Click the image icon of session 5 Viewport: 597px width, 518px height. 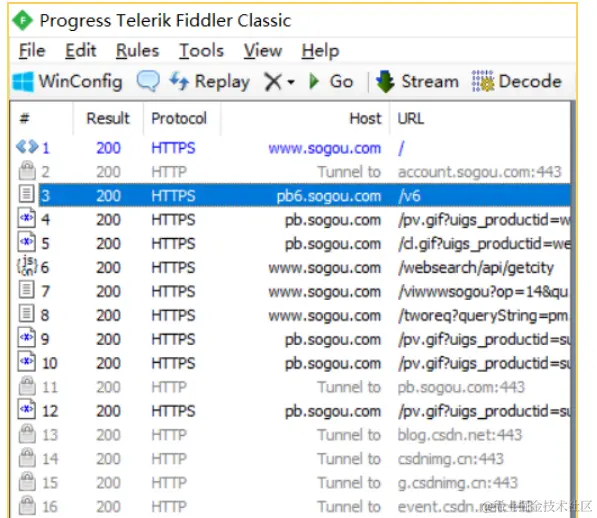coord(27,242)
